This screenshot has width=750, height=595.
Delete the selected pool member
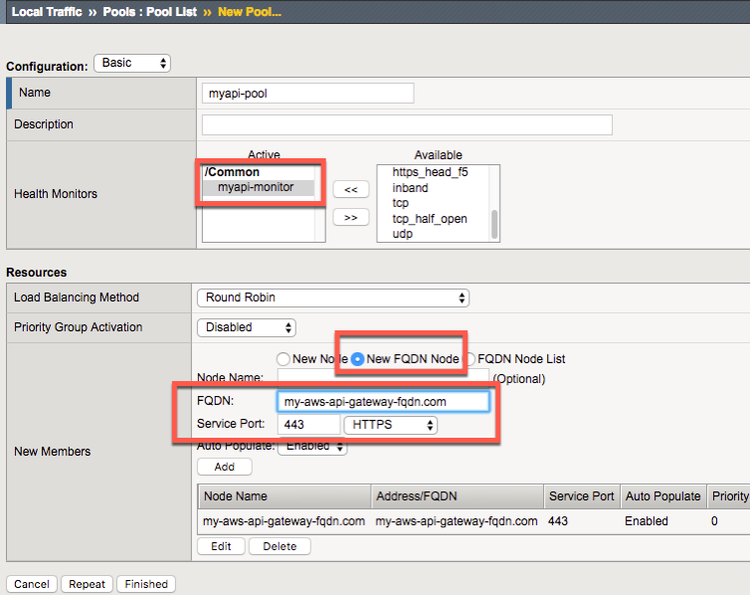tap(279, 546)
